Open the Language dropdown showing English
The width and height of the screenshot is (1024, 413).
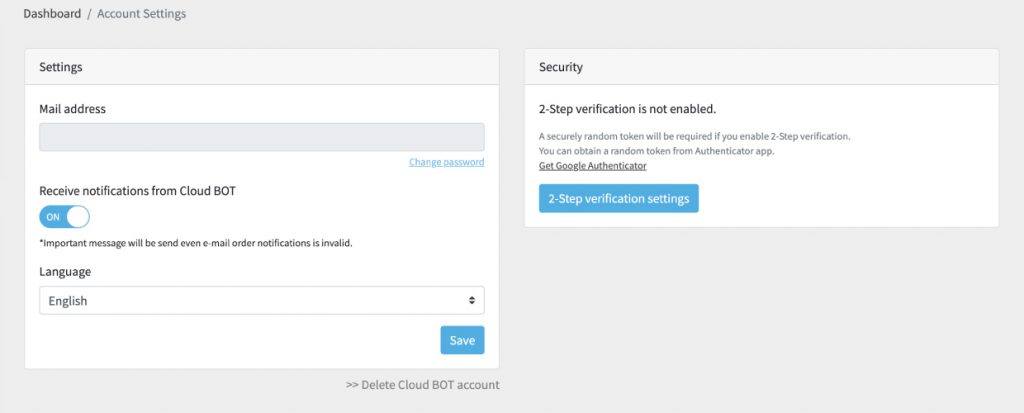pos(262,301)
